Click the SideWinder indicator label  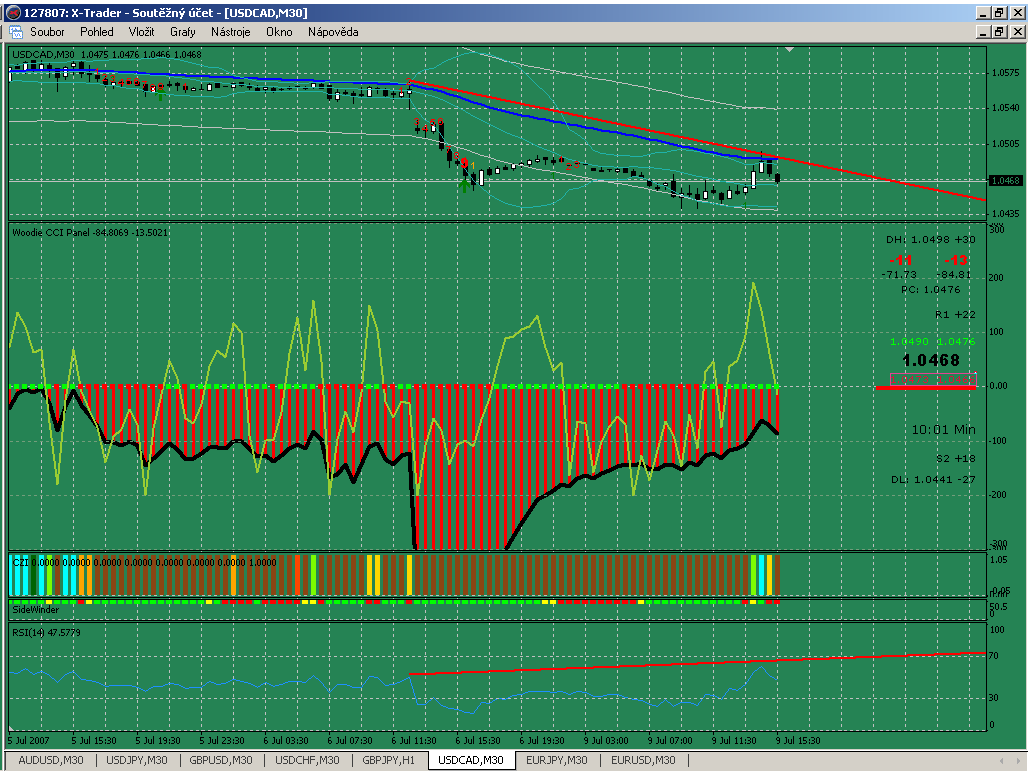pyautogui.click(x=36, y=609)
